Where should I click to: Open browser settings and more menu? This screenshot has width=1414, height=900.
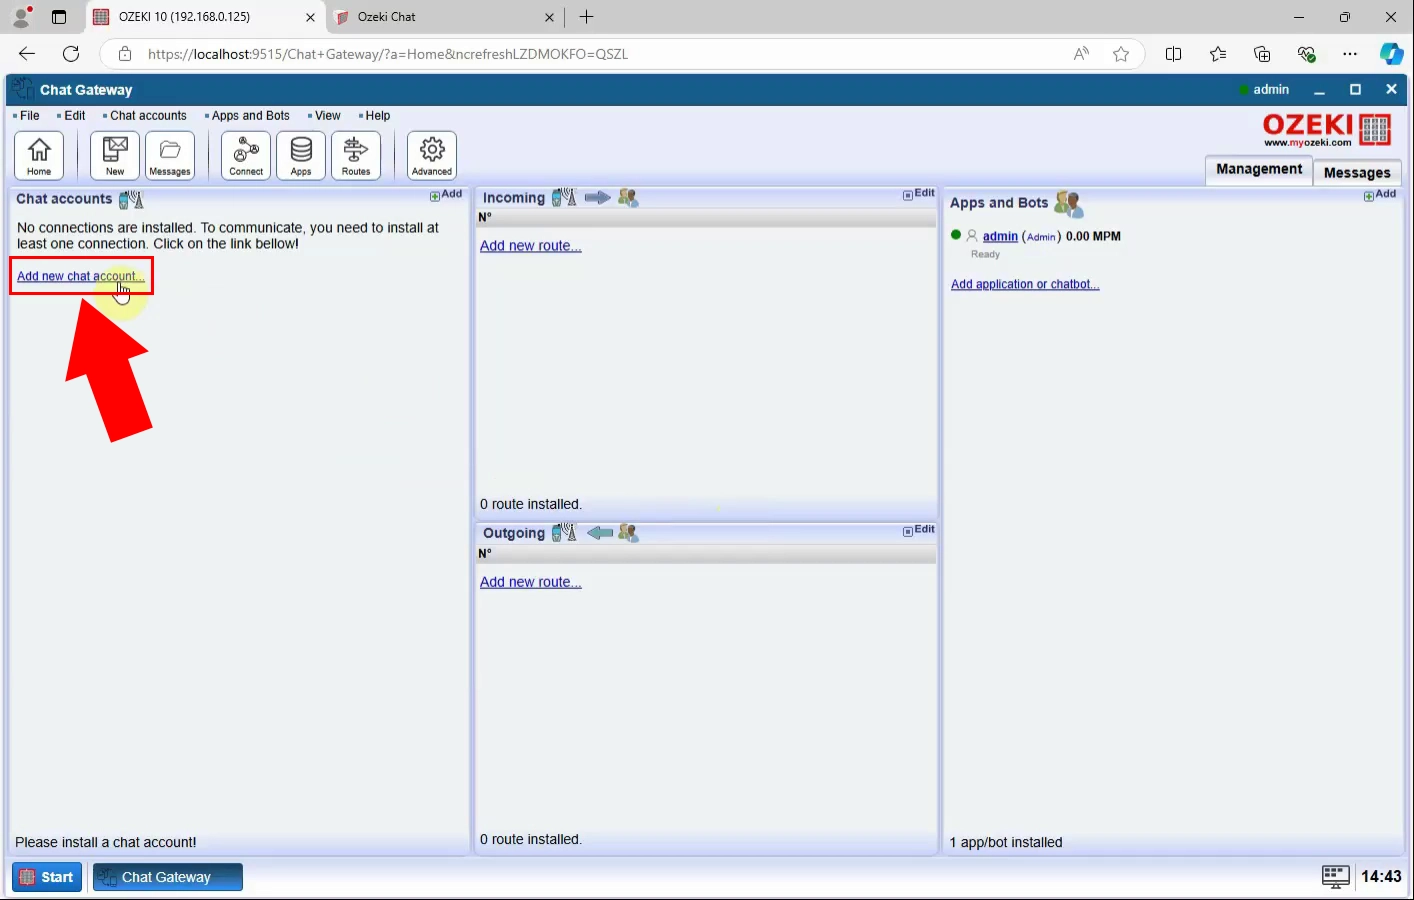1350,54
